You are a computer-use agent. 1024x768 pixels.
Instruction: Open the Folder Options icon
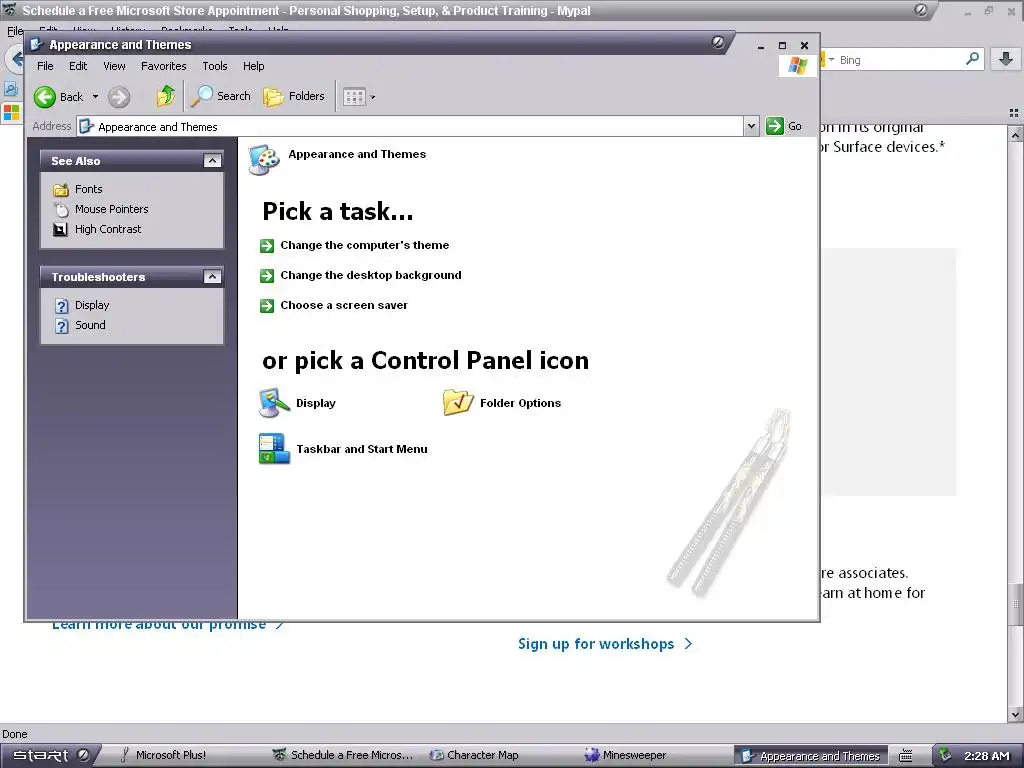click(502, 403)
